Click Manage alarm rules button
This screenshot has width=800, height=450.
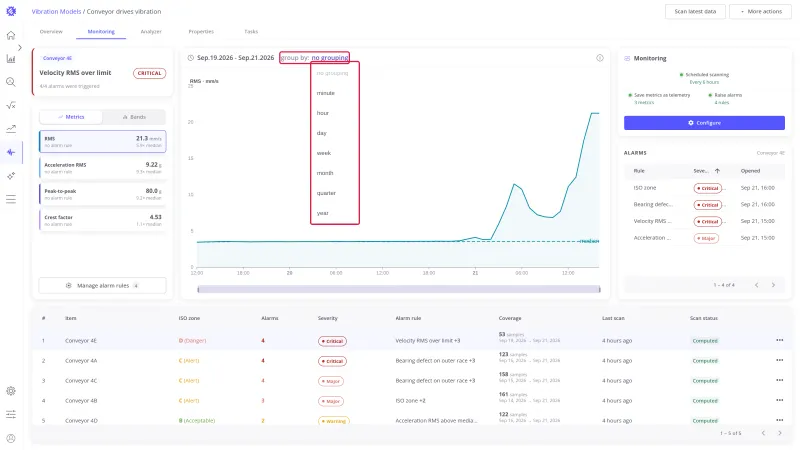[x=103, y=286]
